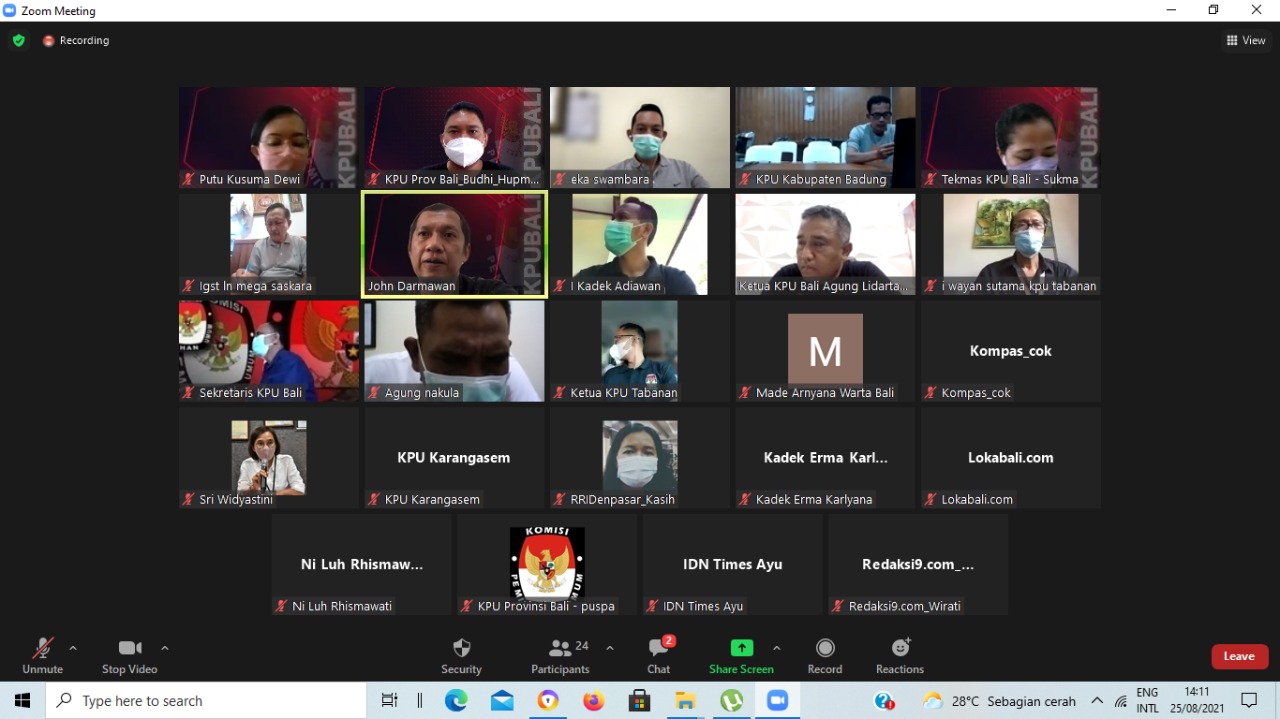Viewport: 1280px width, 719px height.
Task: Click the Recording status indicator
Action: pos(76,40)
